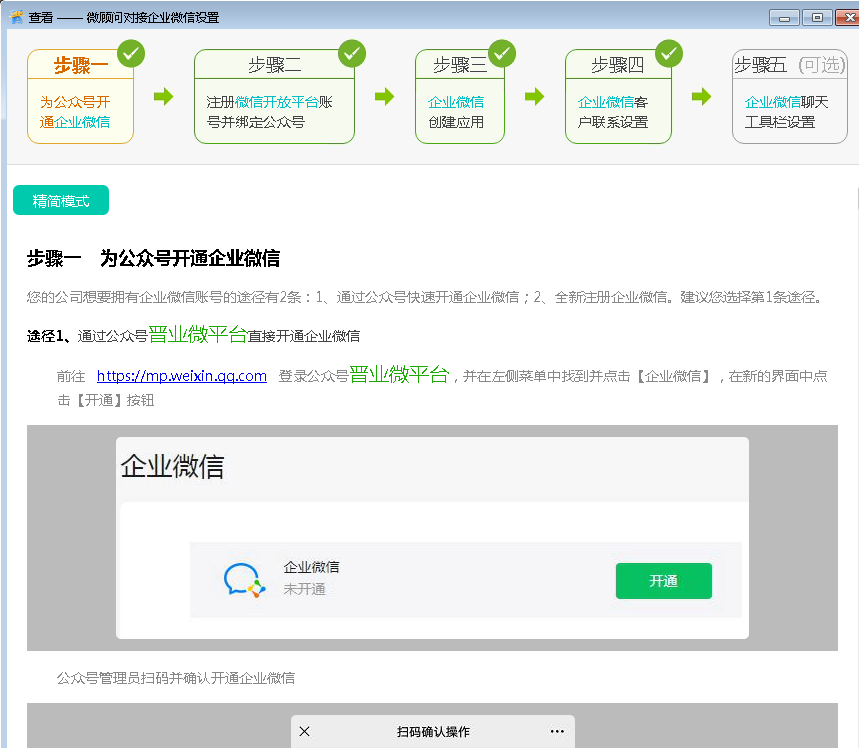The image size is (859, 748).
Task: Click the 精简模式 button
Action: [61, 201]
